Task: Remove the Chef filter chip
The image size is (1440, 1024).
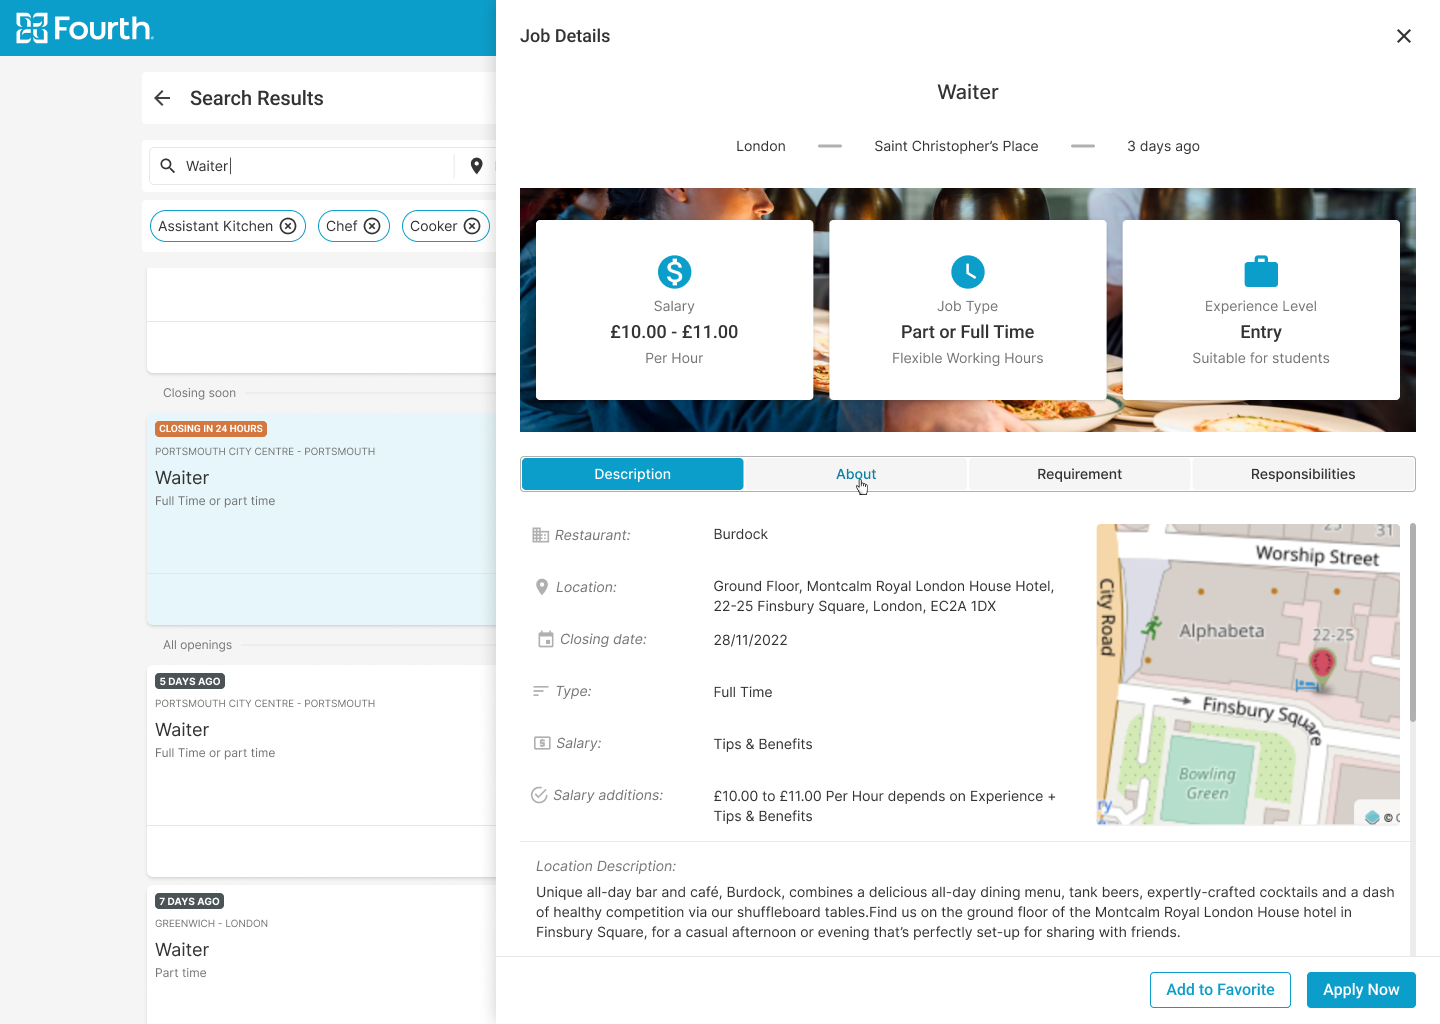Action: pos(372,226)
